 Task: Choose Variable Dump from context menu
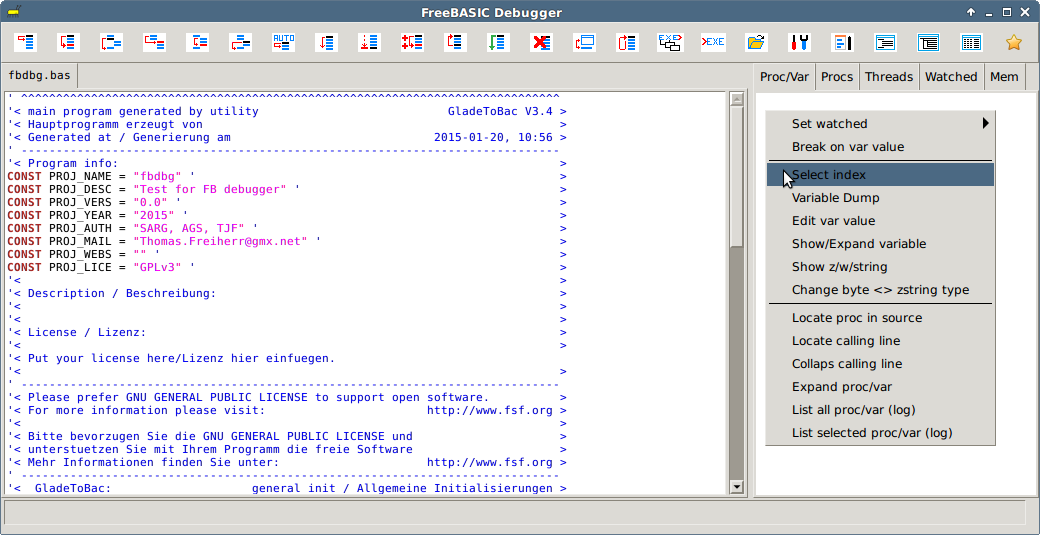pos(836,198)
